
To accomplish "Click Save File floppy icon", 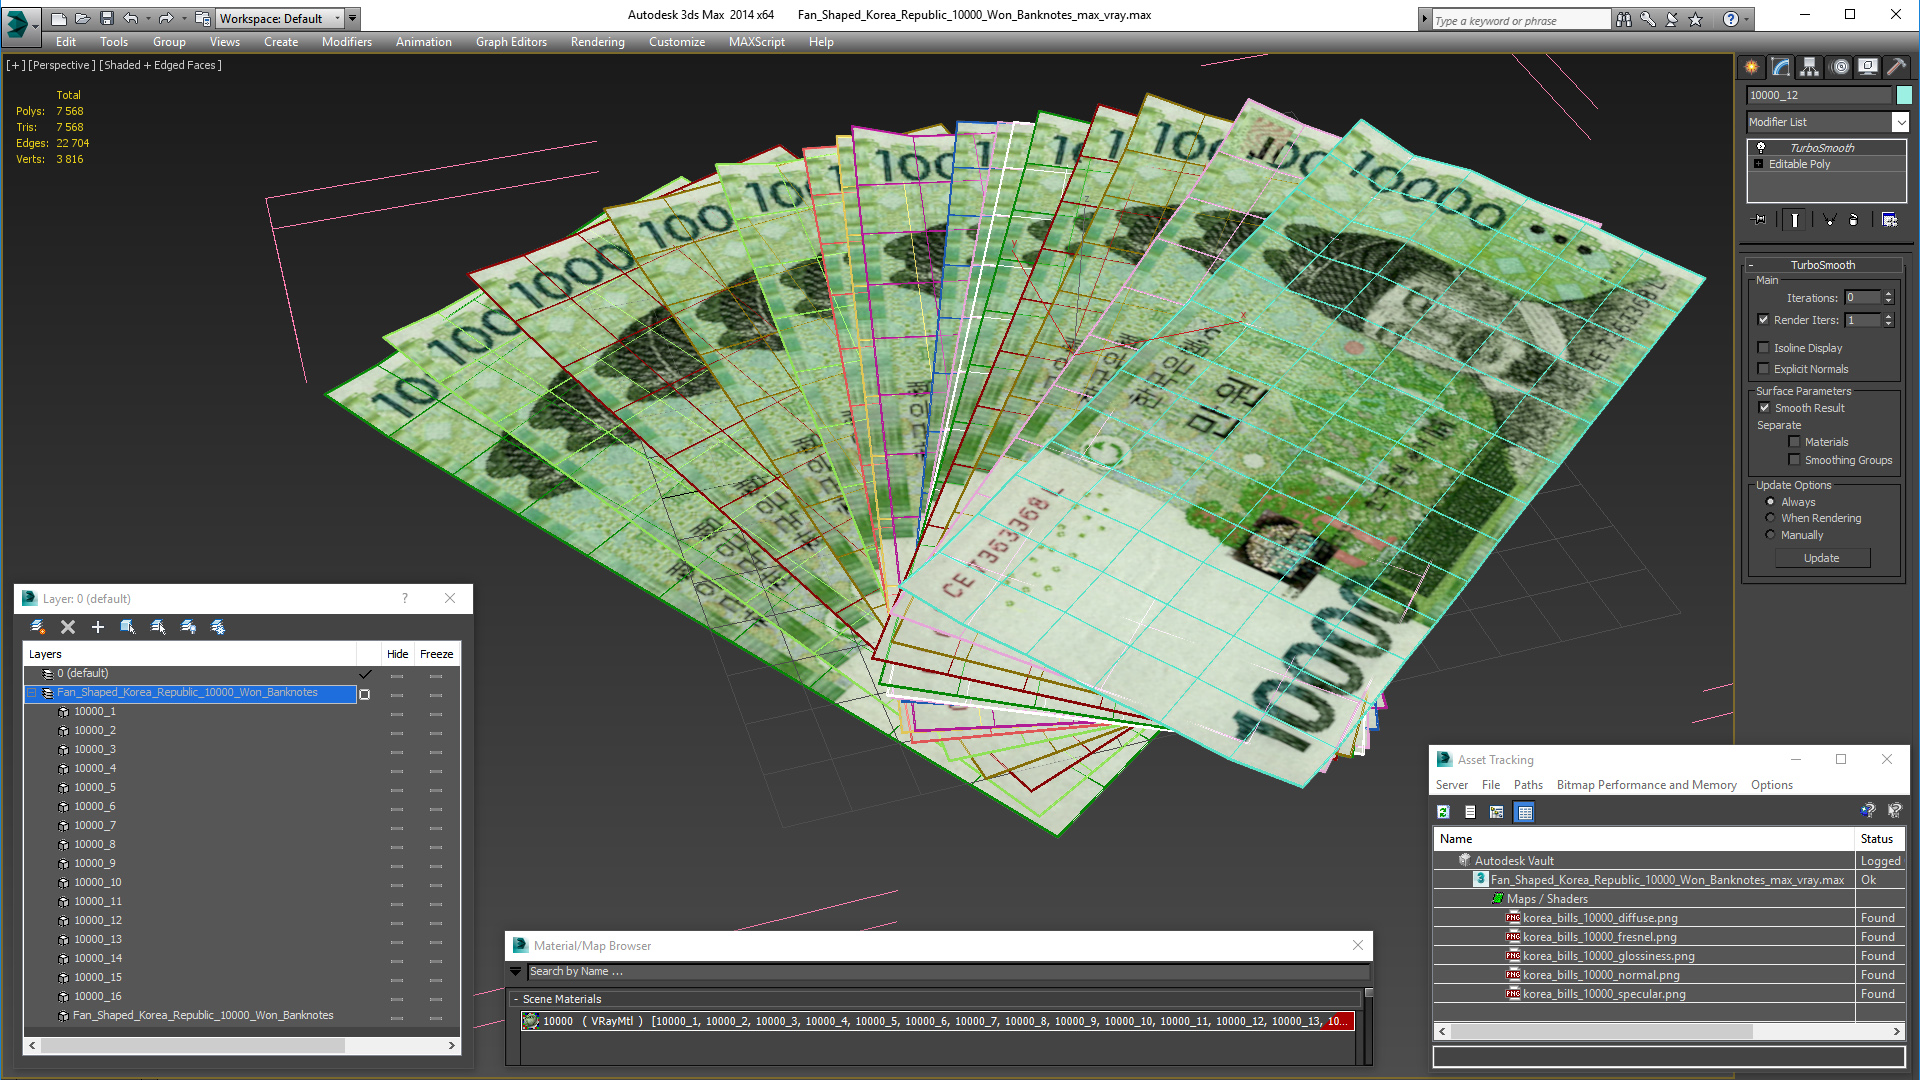I will click(x=106, y=18).
